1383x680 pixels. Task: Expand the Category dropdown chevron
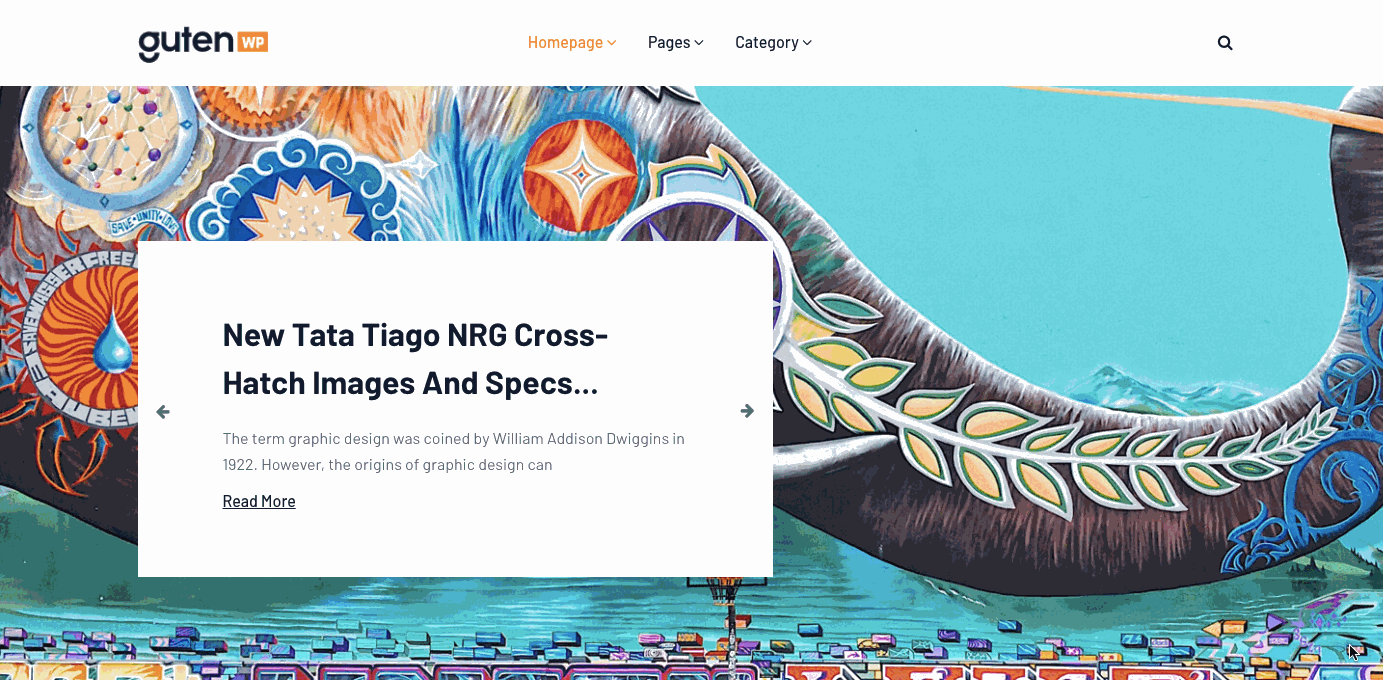click(x=807, y=43)
